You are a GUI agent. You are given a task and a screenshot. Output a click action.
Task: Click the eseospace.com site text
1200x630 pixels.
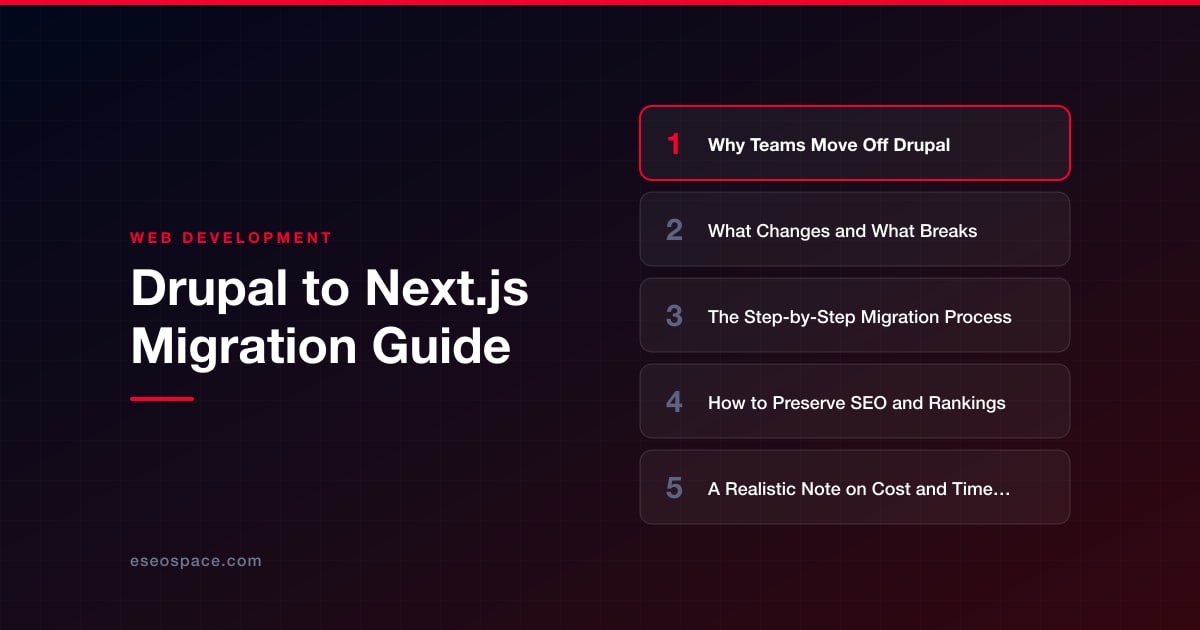(196, 561)
